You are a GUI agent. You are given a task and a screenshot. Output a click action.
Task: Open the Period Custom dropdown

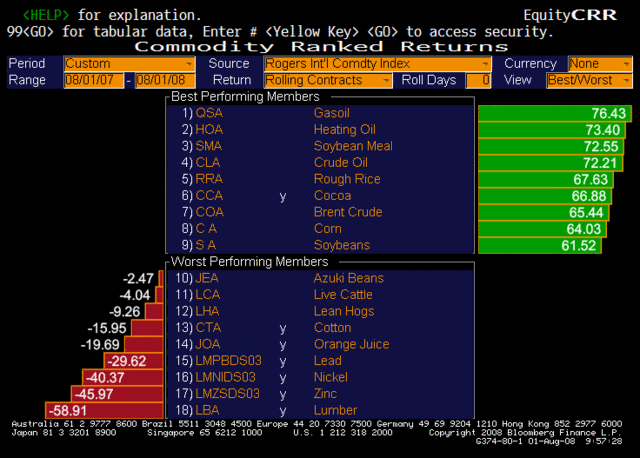click(x=129, y=64)
